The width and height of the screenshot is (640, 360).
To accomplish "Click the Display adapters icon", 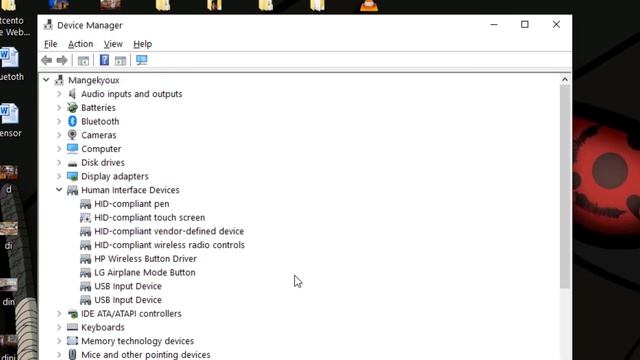I will coord(72,176).
